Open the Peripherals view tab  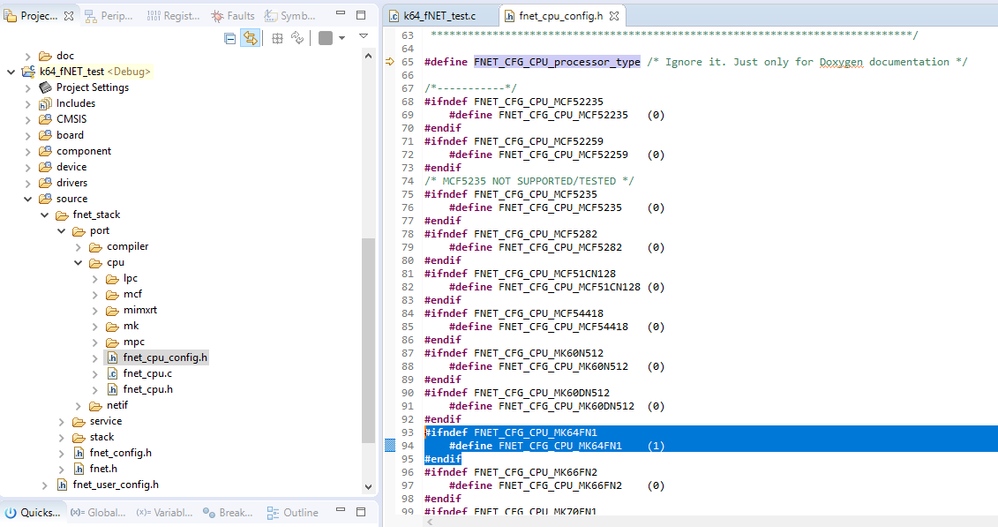pyautogui.click(x=109, y=16)
